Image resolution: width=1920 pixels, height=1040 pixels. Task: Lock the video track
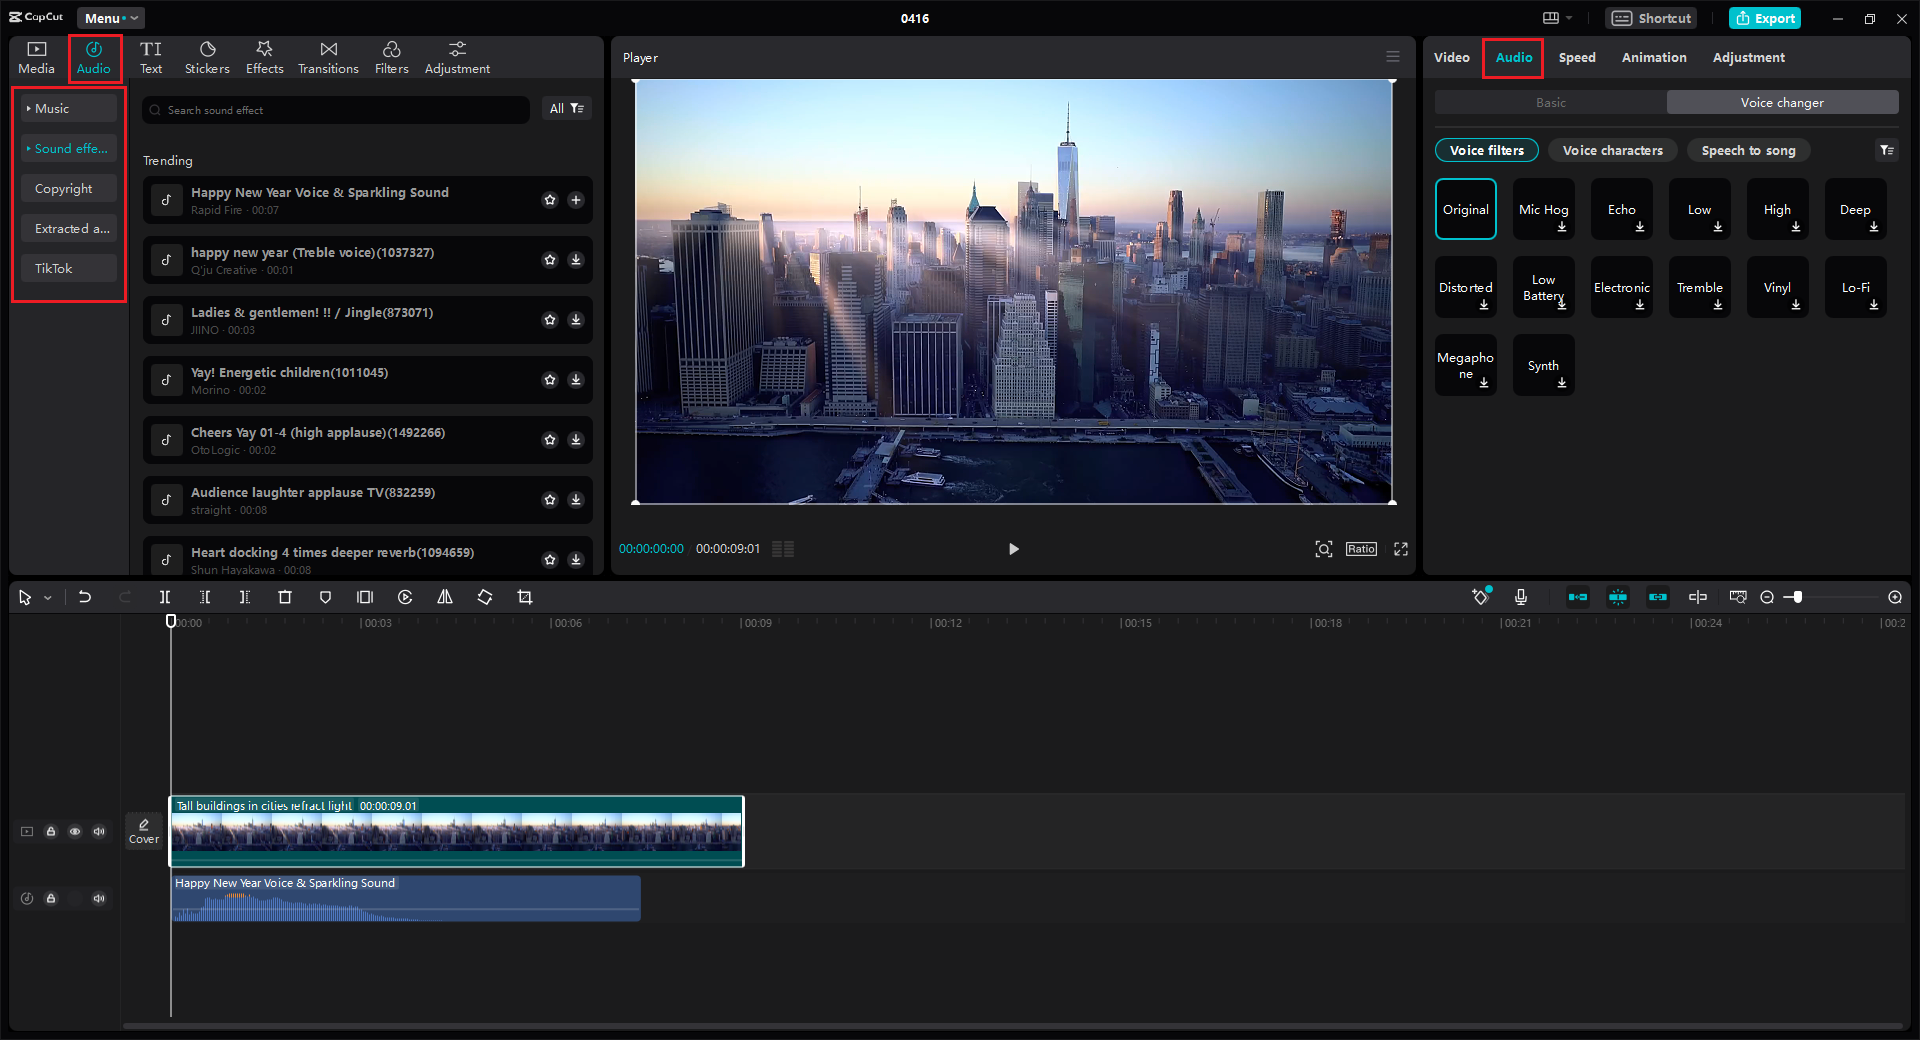51,831
